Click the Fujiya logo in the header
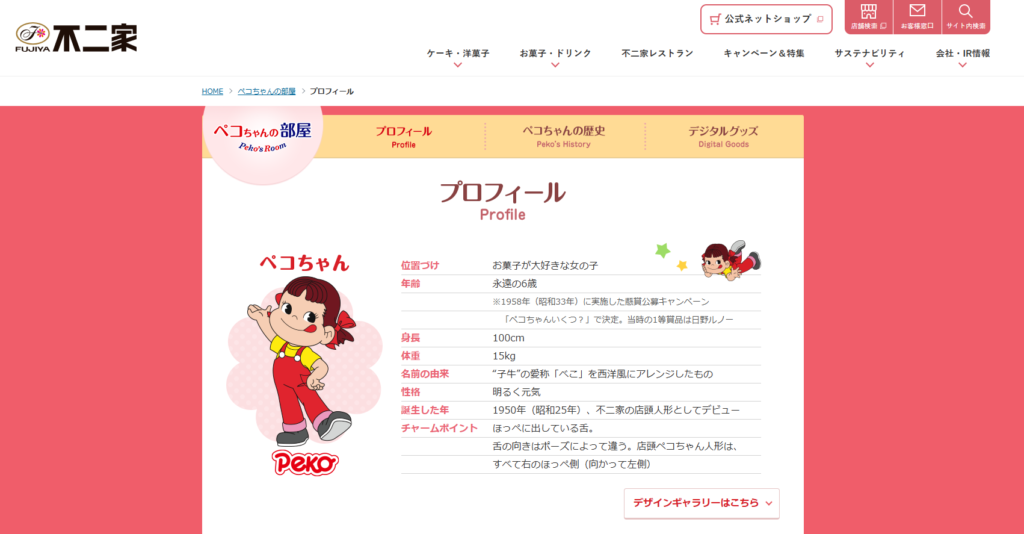Viewport: 1024px width, 534px height. pyautogui.click(x=76, y=37)
